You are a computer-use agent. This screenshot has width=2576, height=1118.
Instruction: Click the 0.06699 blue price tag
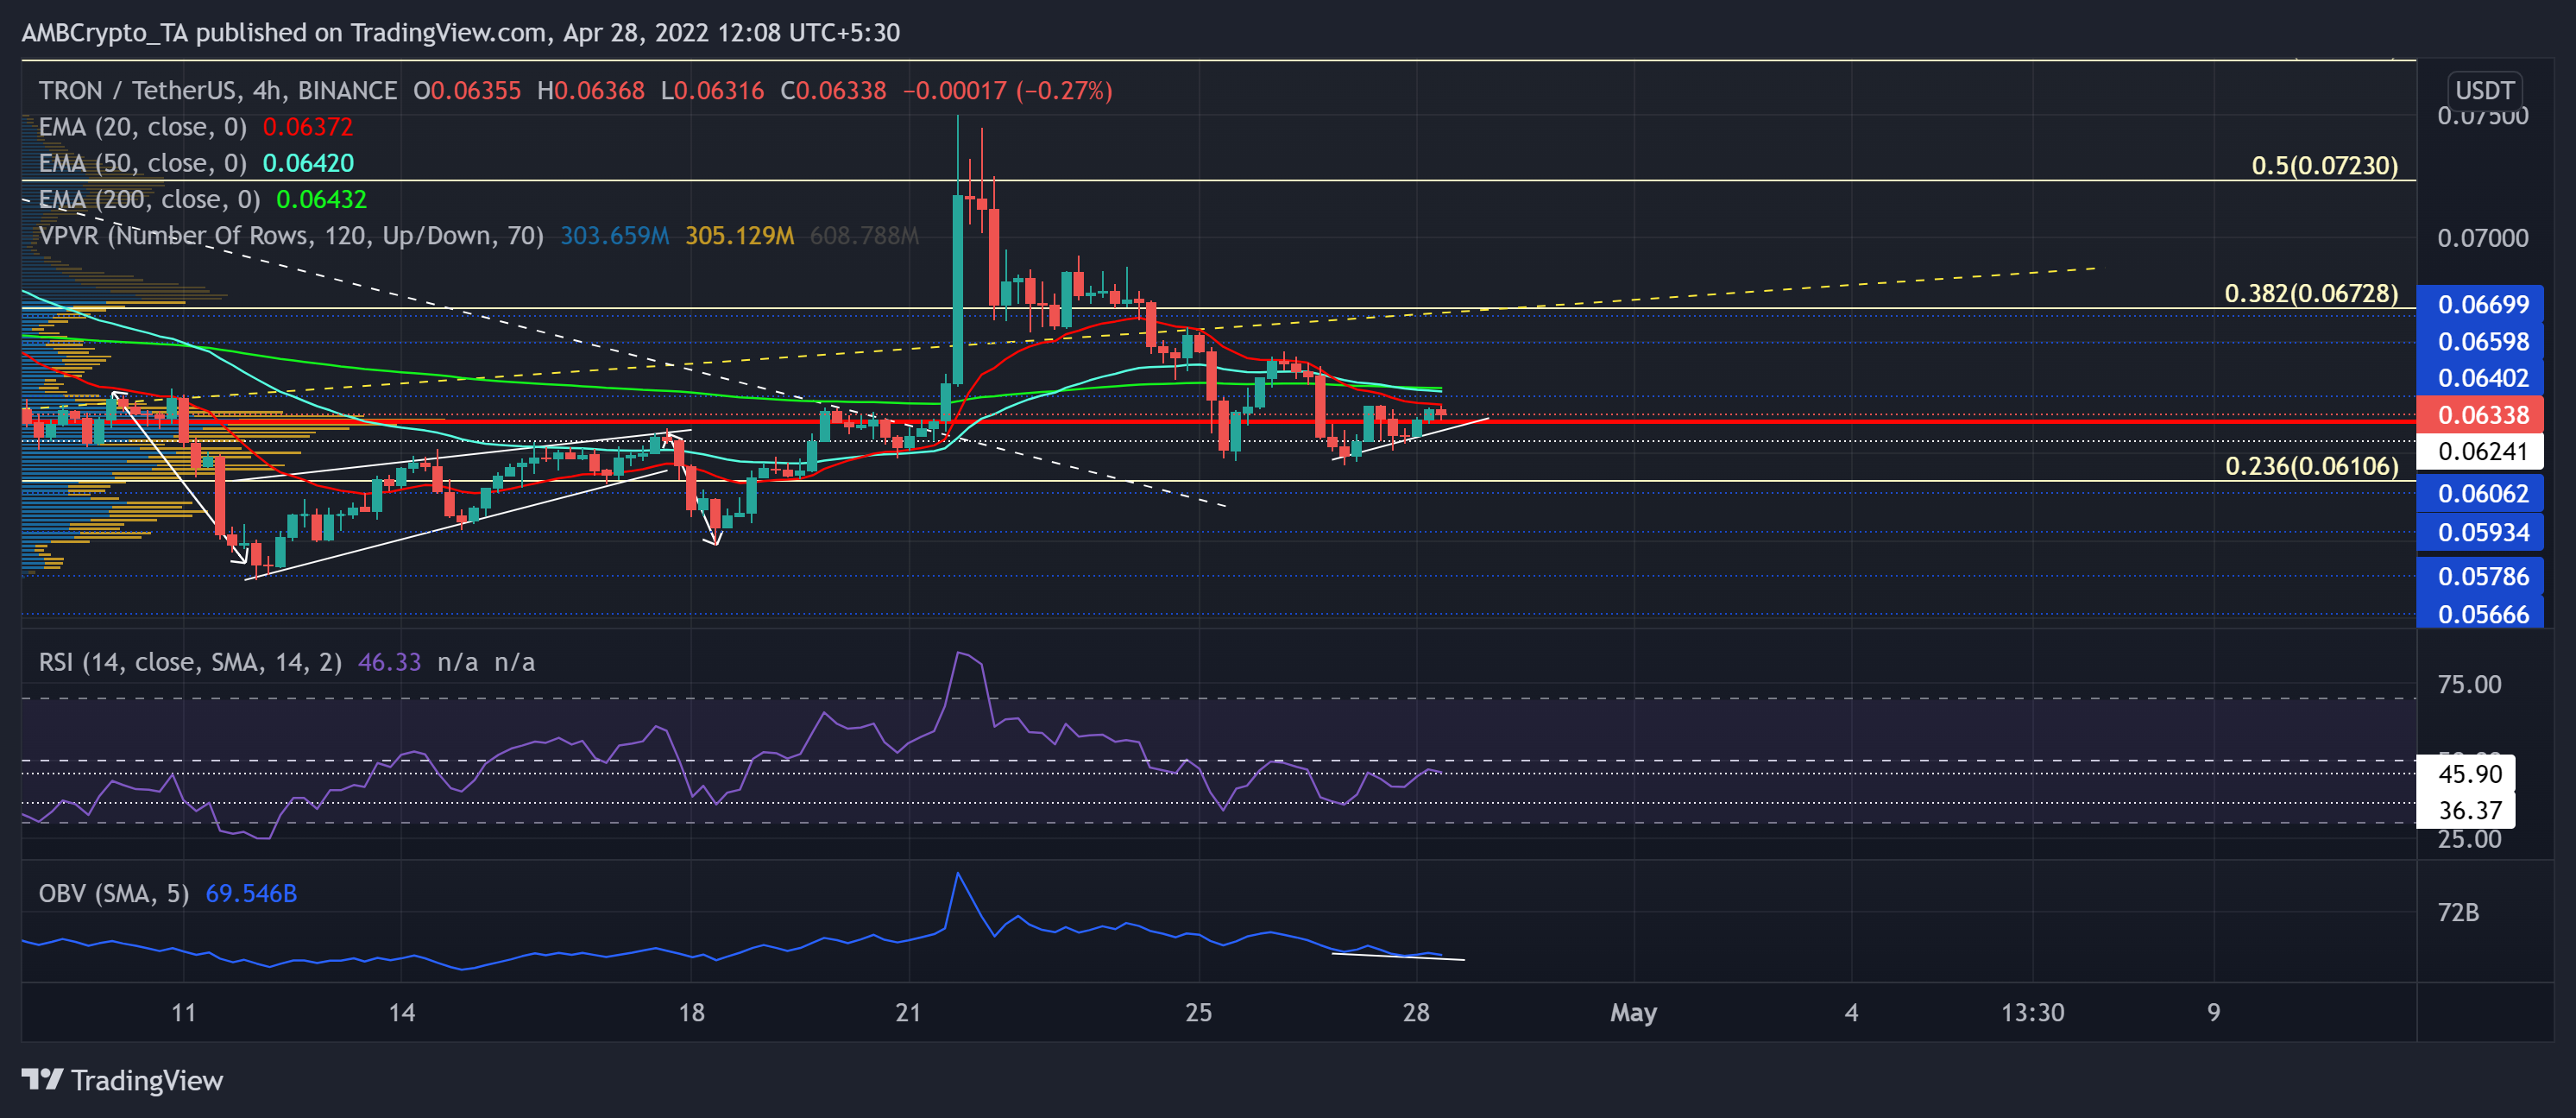(x=2482, y=304)
